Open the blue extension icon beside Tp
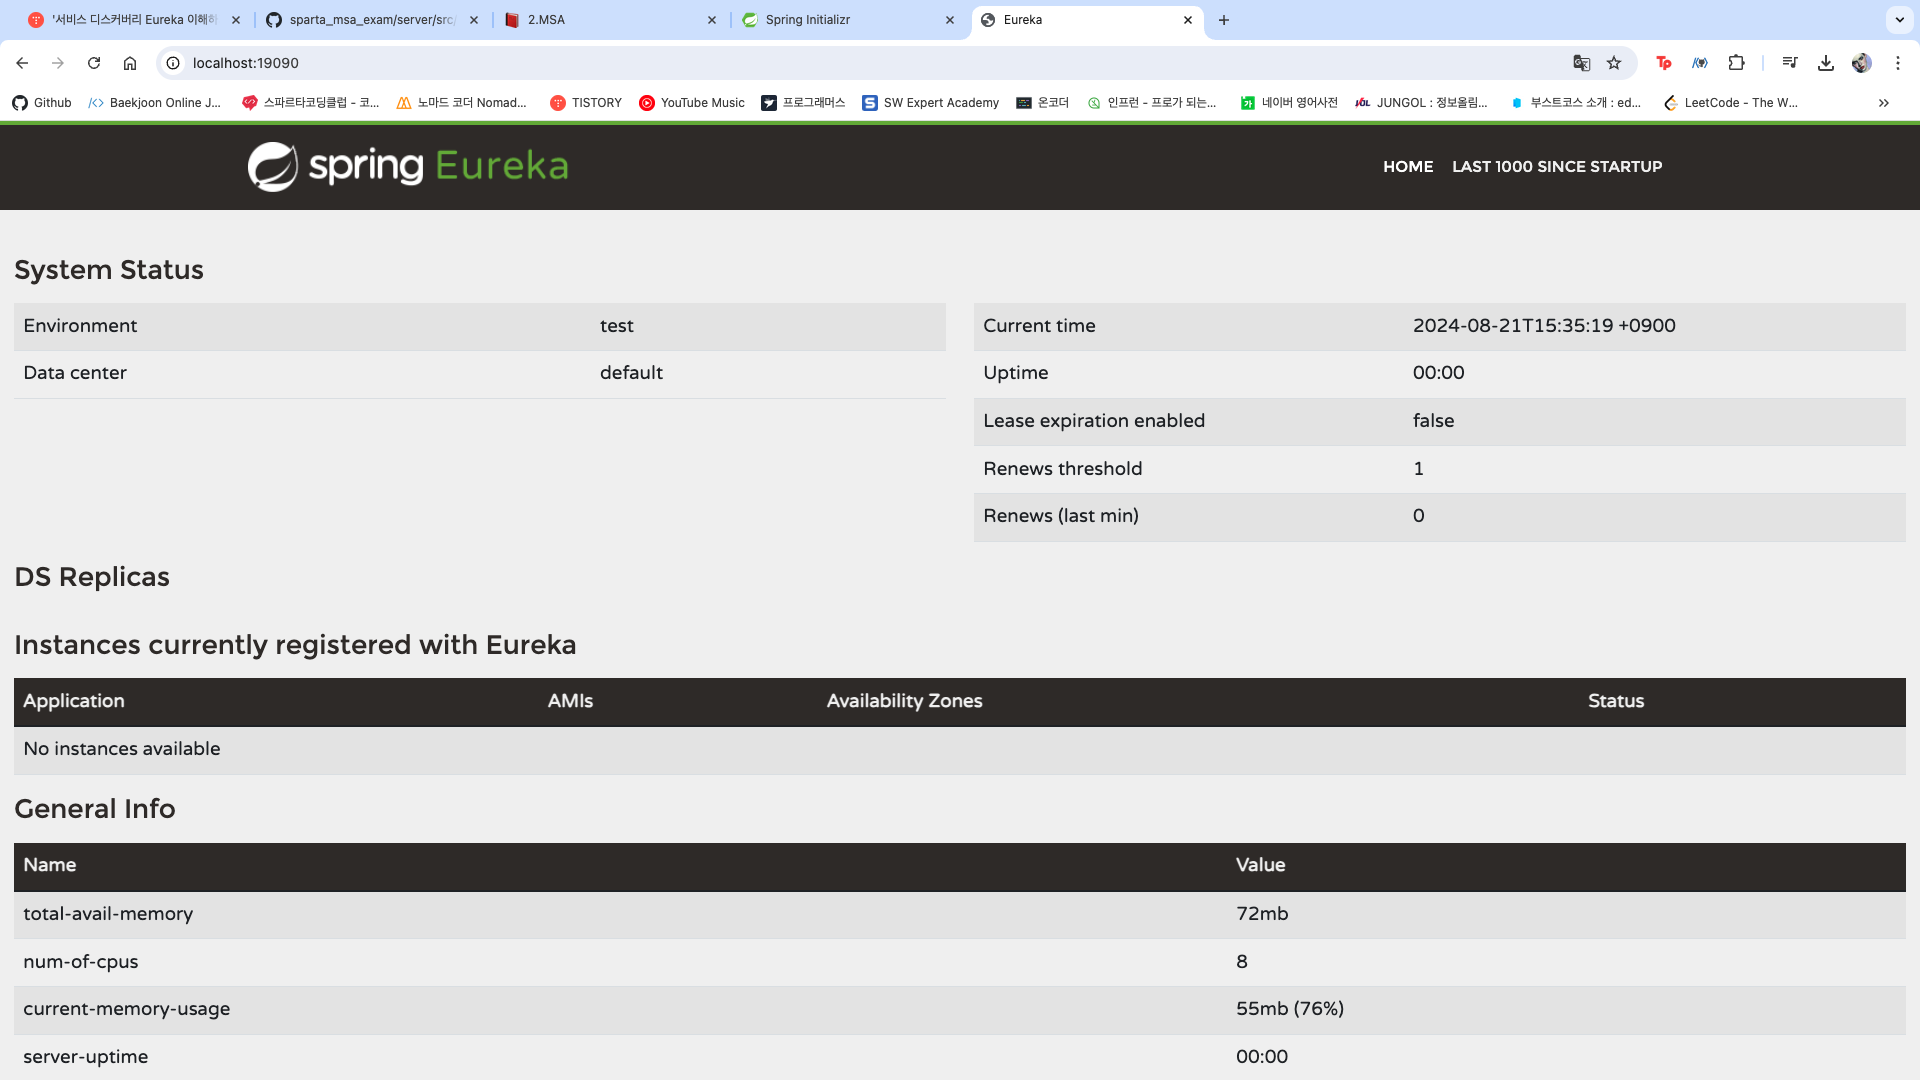Viewport: 1920px width, 1080px height. click(x=1700, y=63)
